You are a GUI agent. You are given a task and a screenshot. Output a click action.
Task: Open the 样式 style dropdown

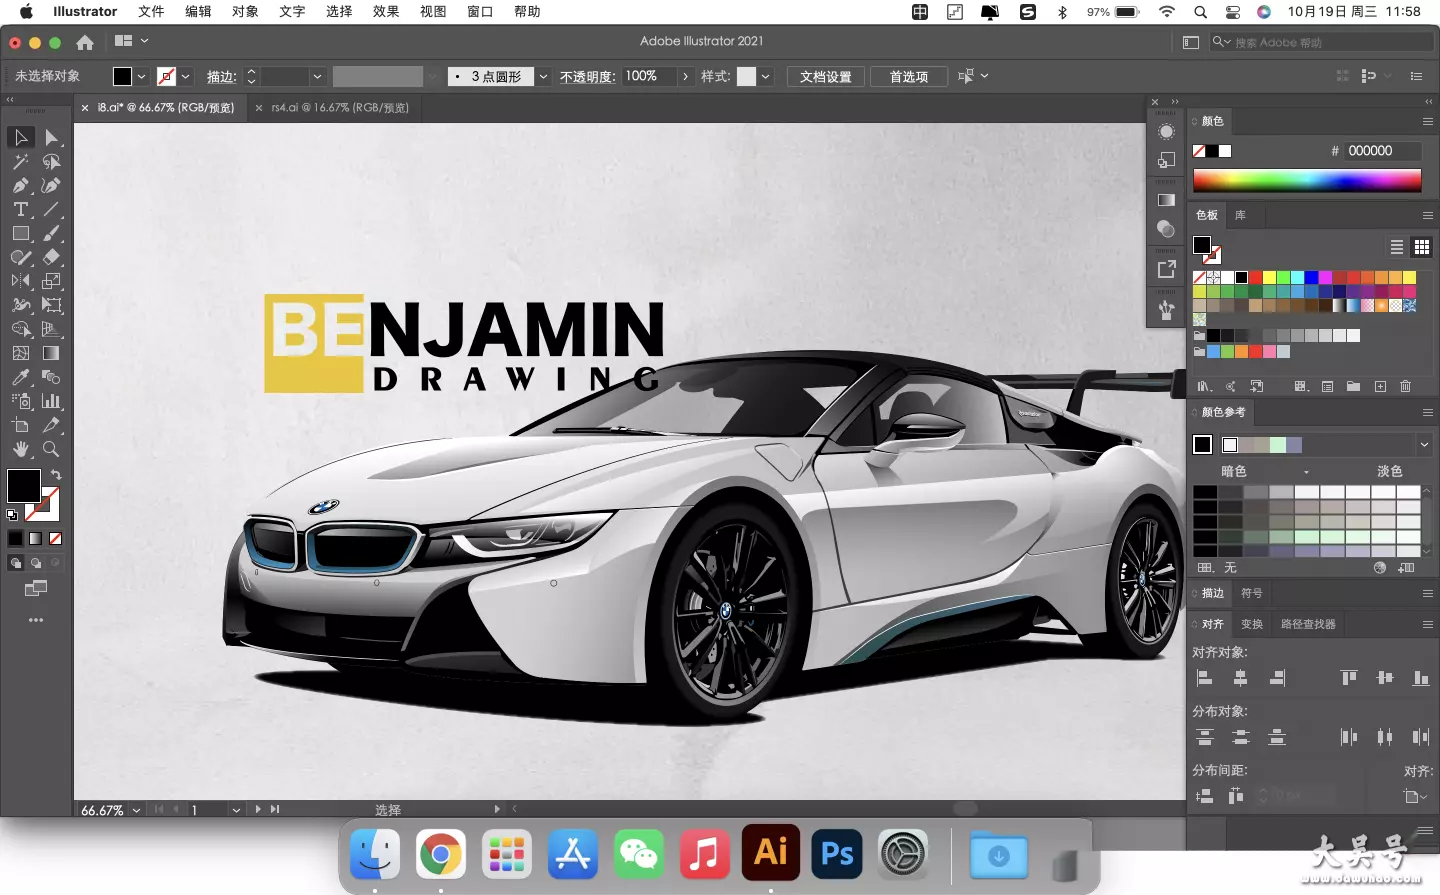(x=765, y=77)
